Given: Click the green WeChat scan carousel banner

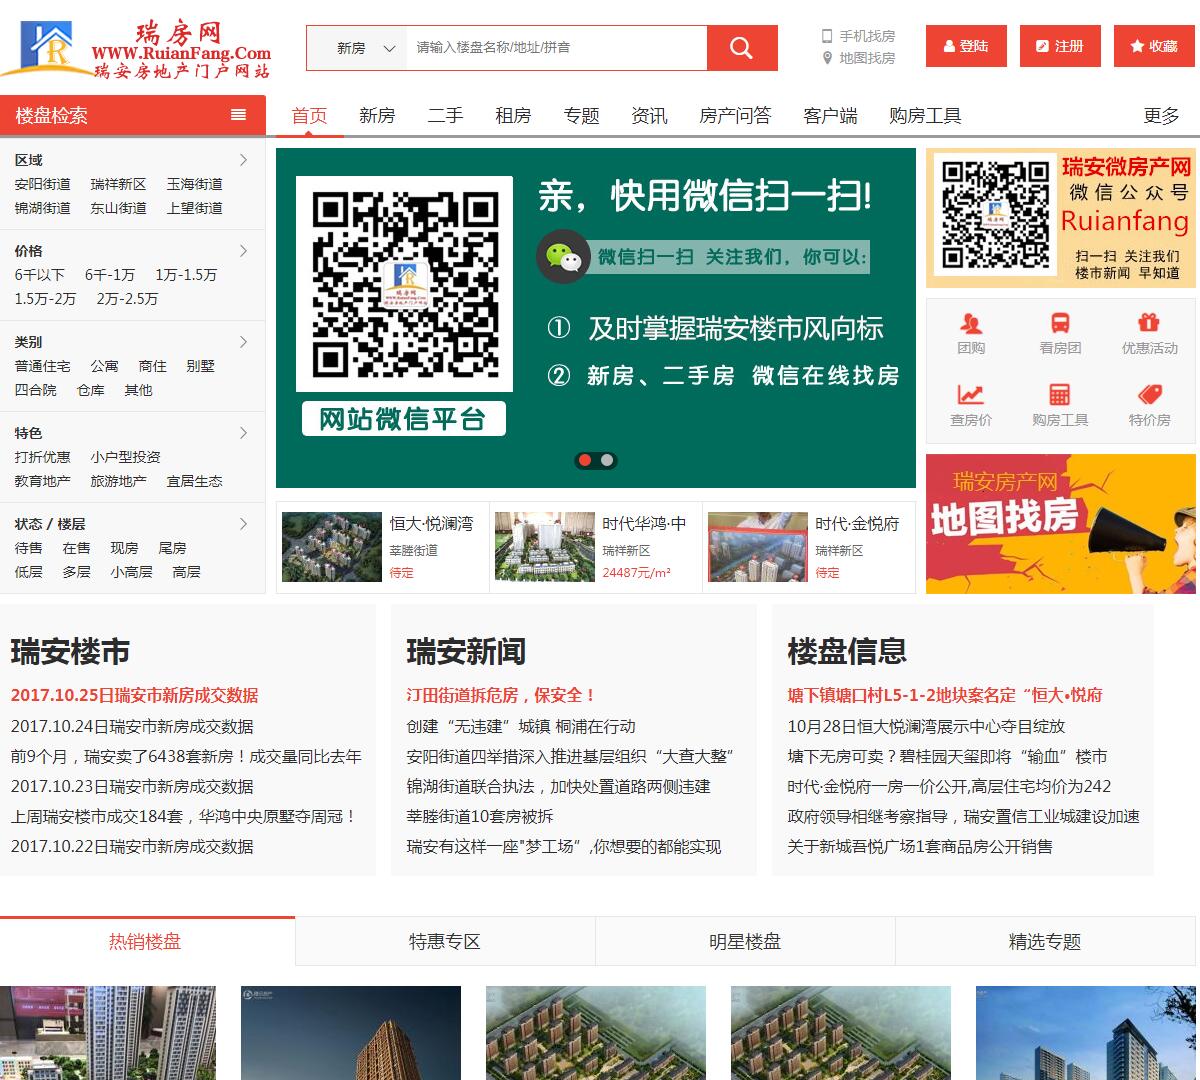Looking at the screenshot, I should point(596,318).
